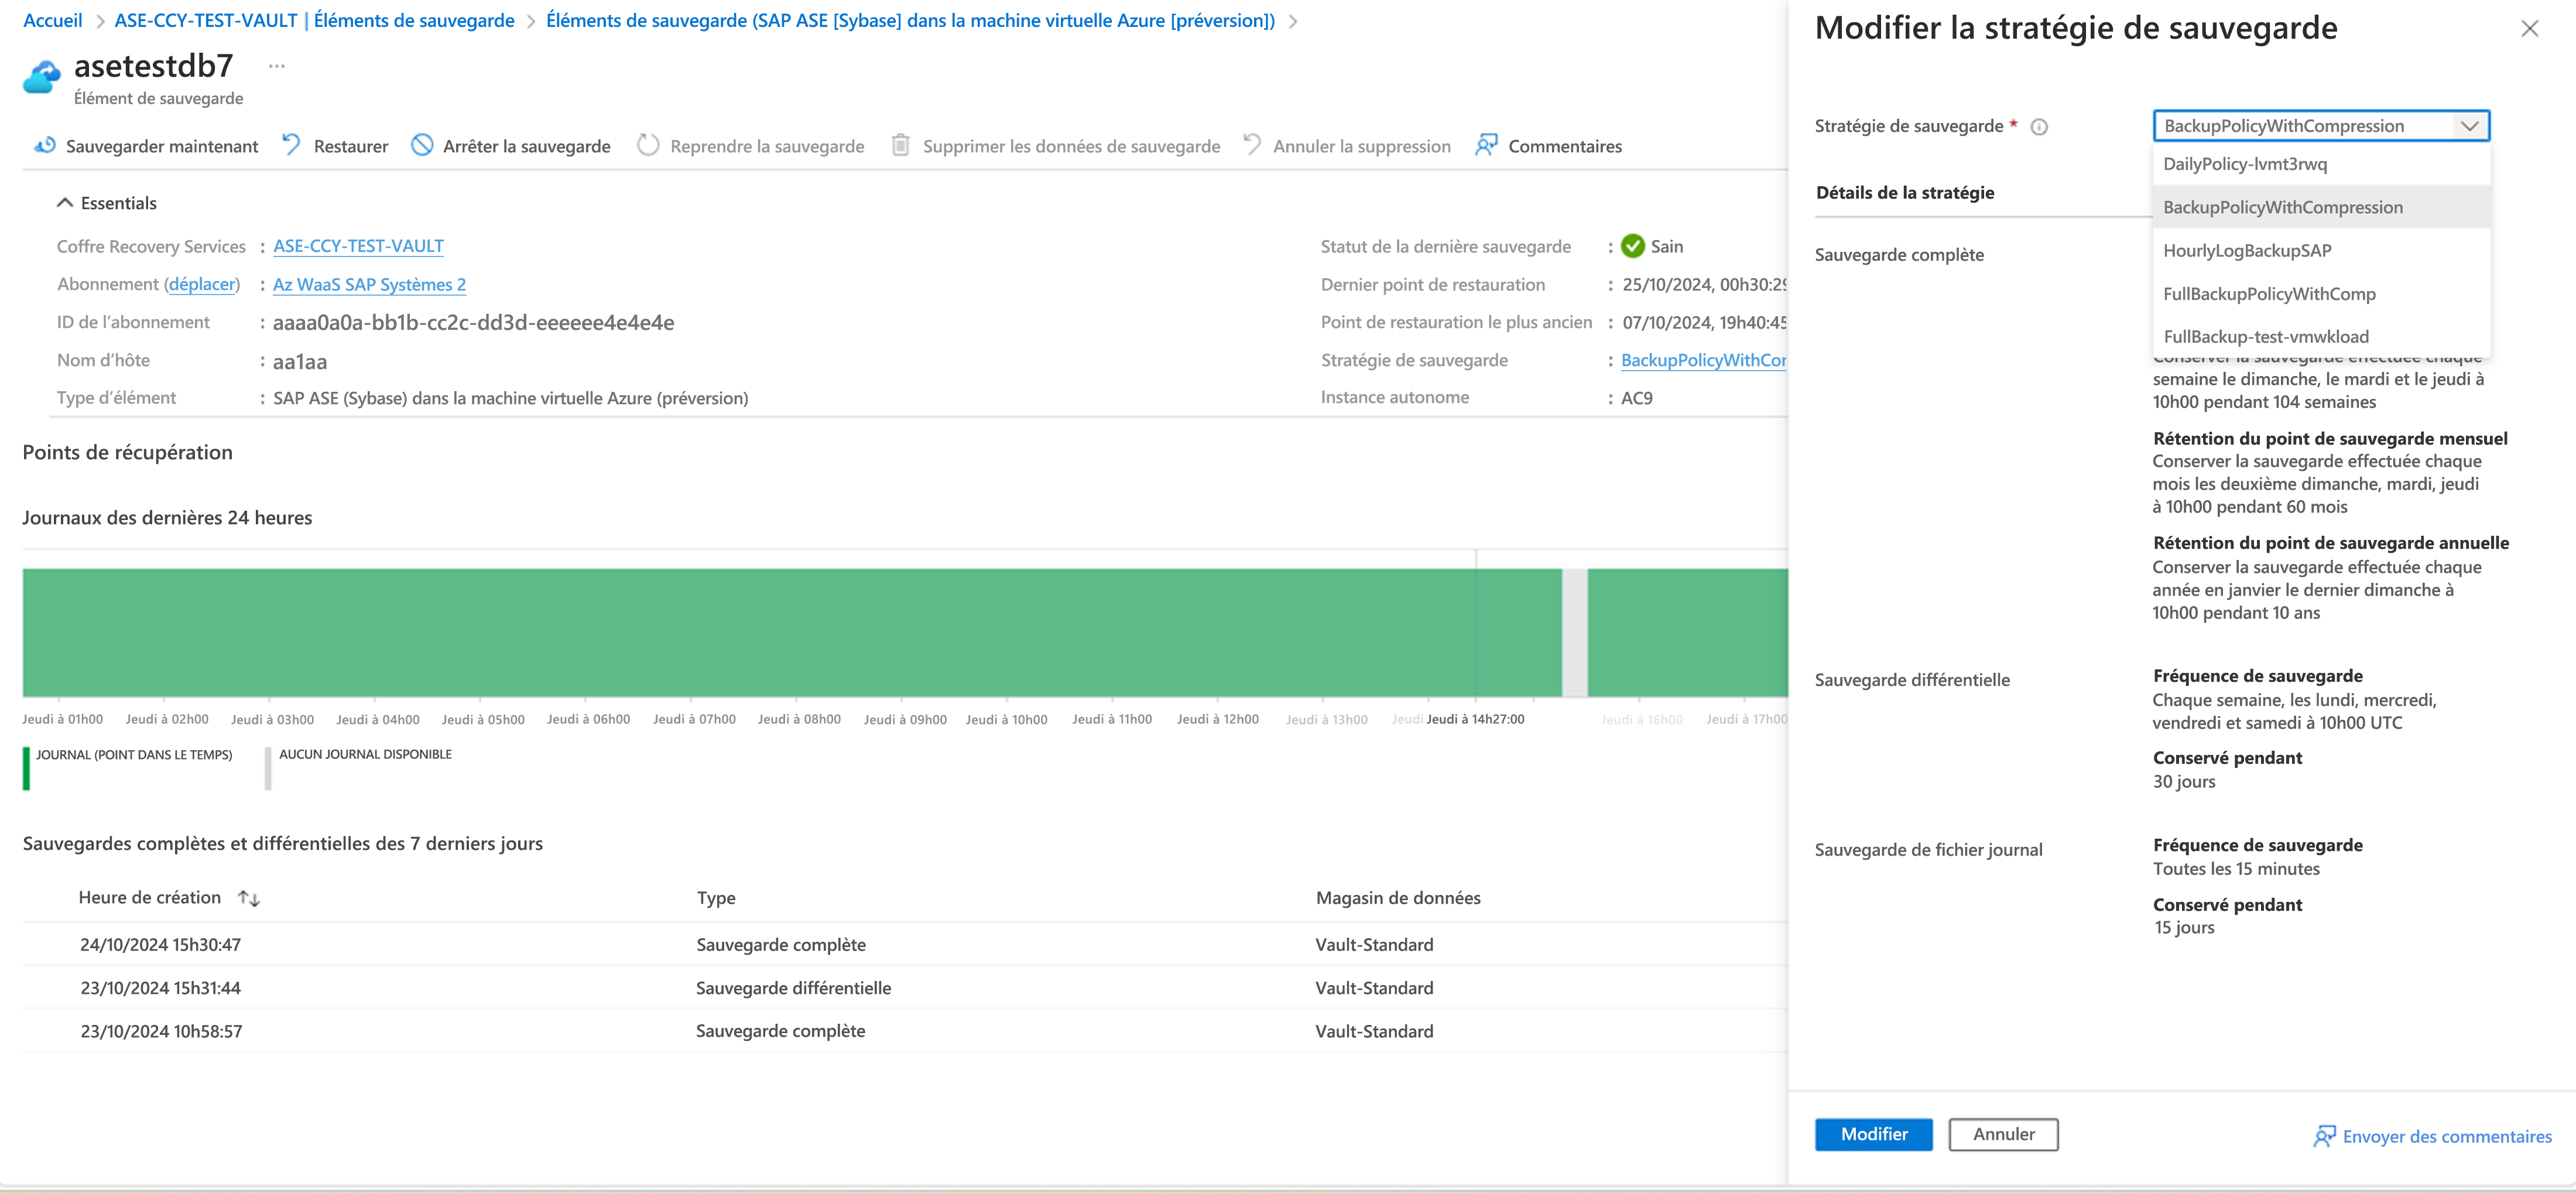Toggle the Stratégie de sauvegarde dropdown arrow
Image resolution: width=2576 pixels, height=1193 pixels.
coord(2469,126)
